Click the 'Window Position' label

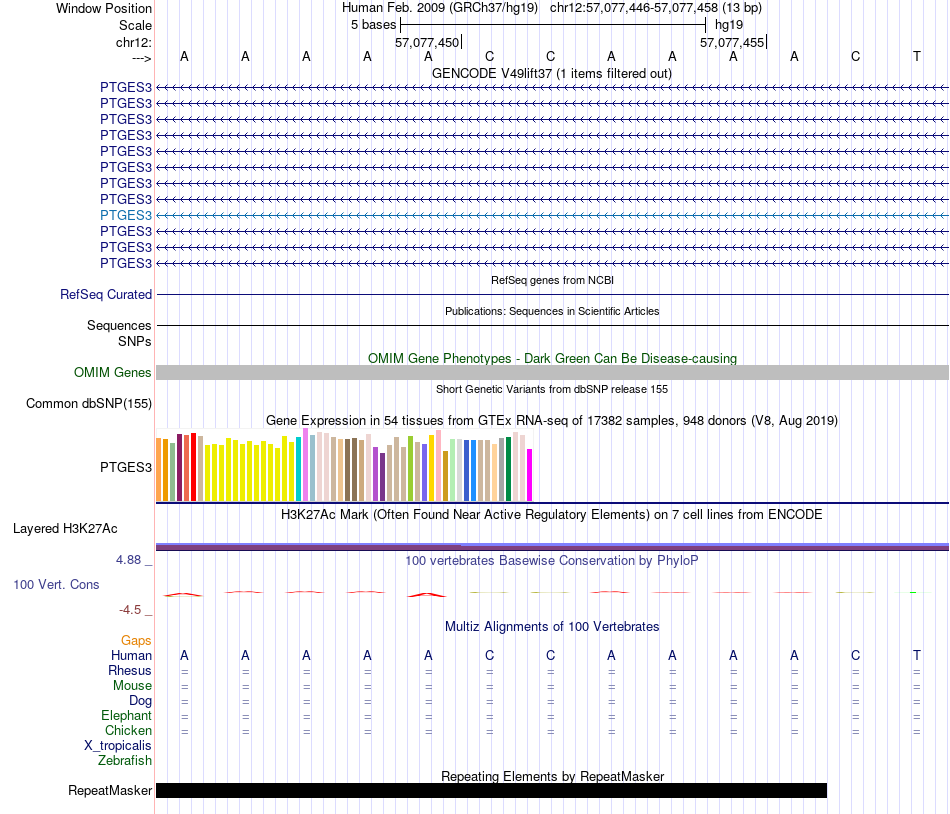coord(104,8)
